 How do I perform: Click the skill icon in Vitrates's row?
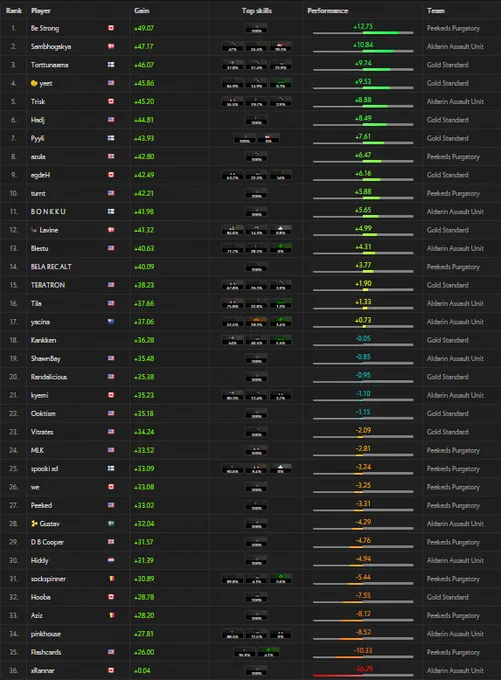point(256,432)
